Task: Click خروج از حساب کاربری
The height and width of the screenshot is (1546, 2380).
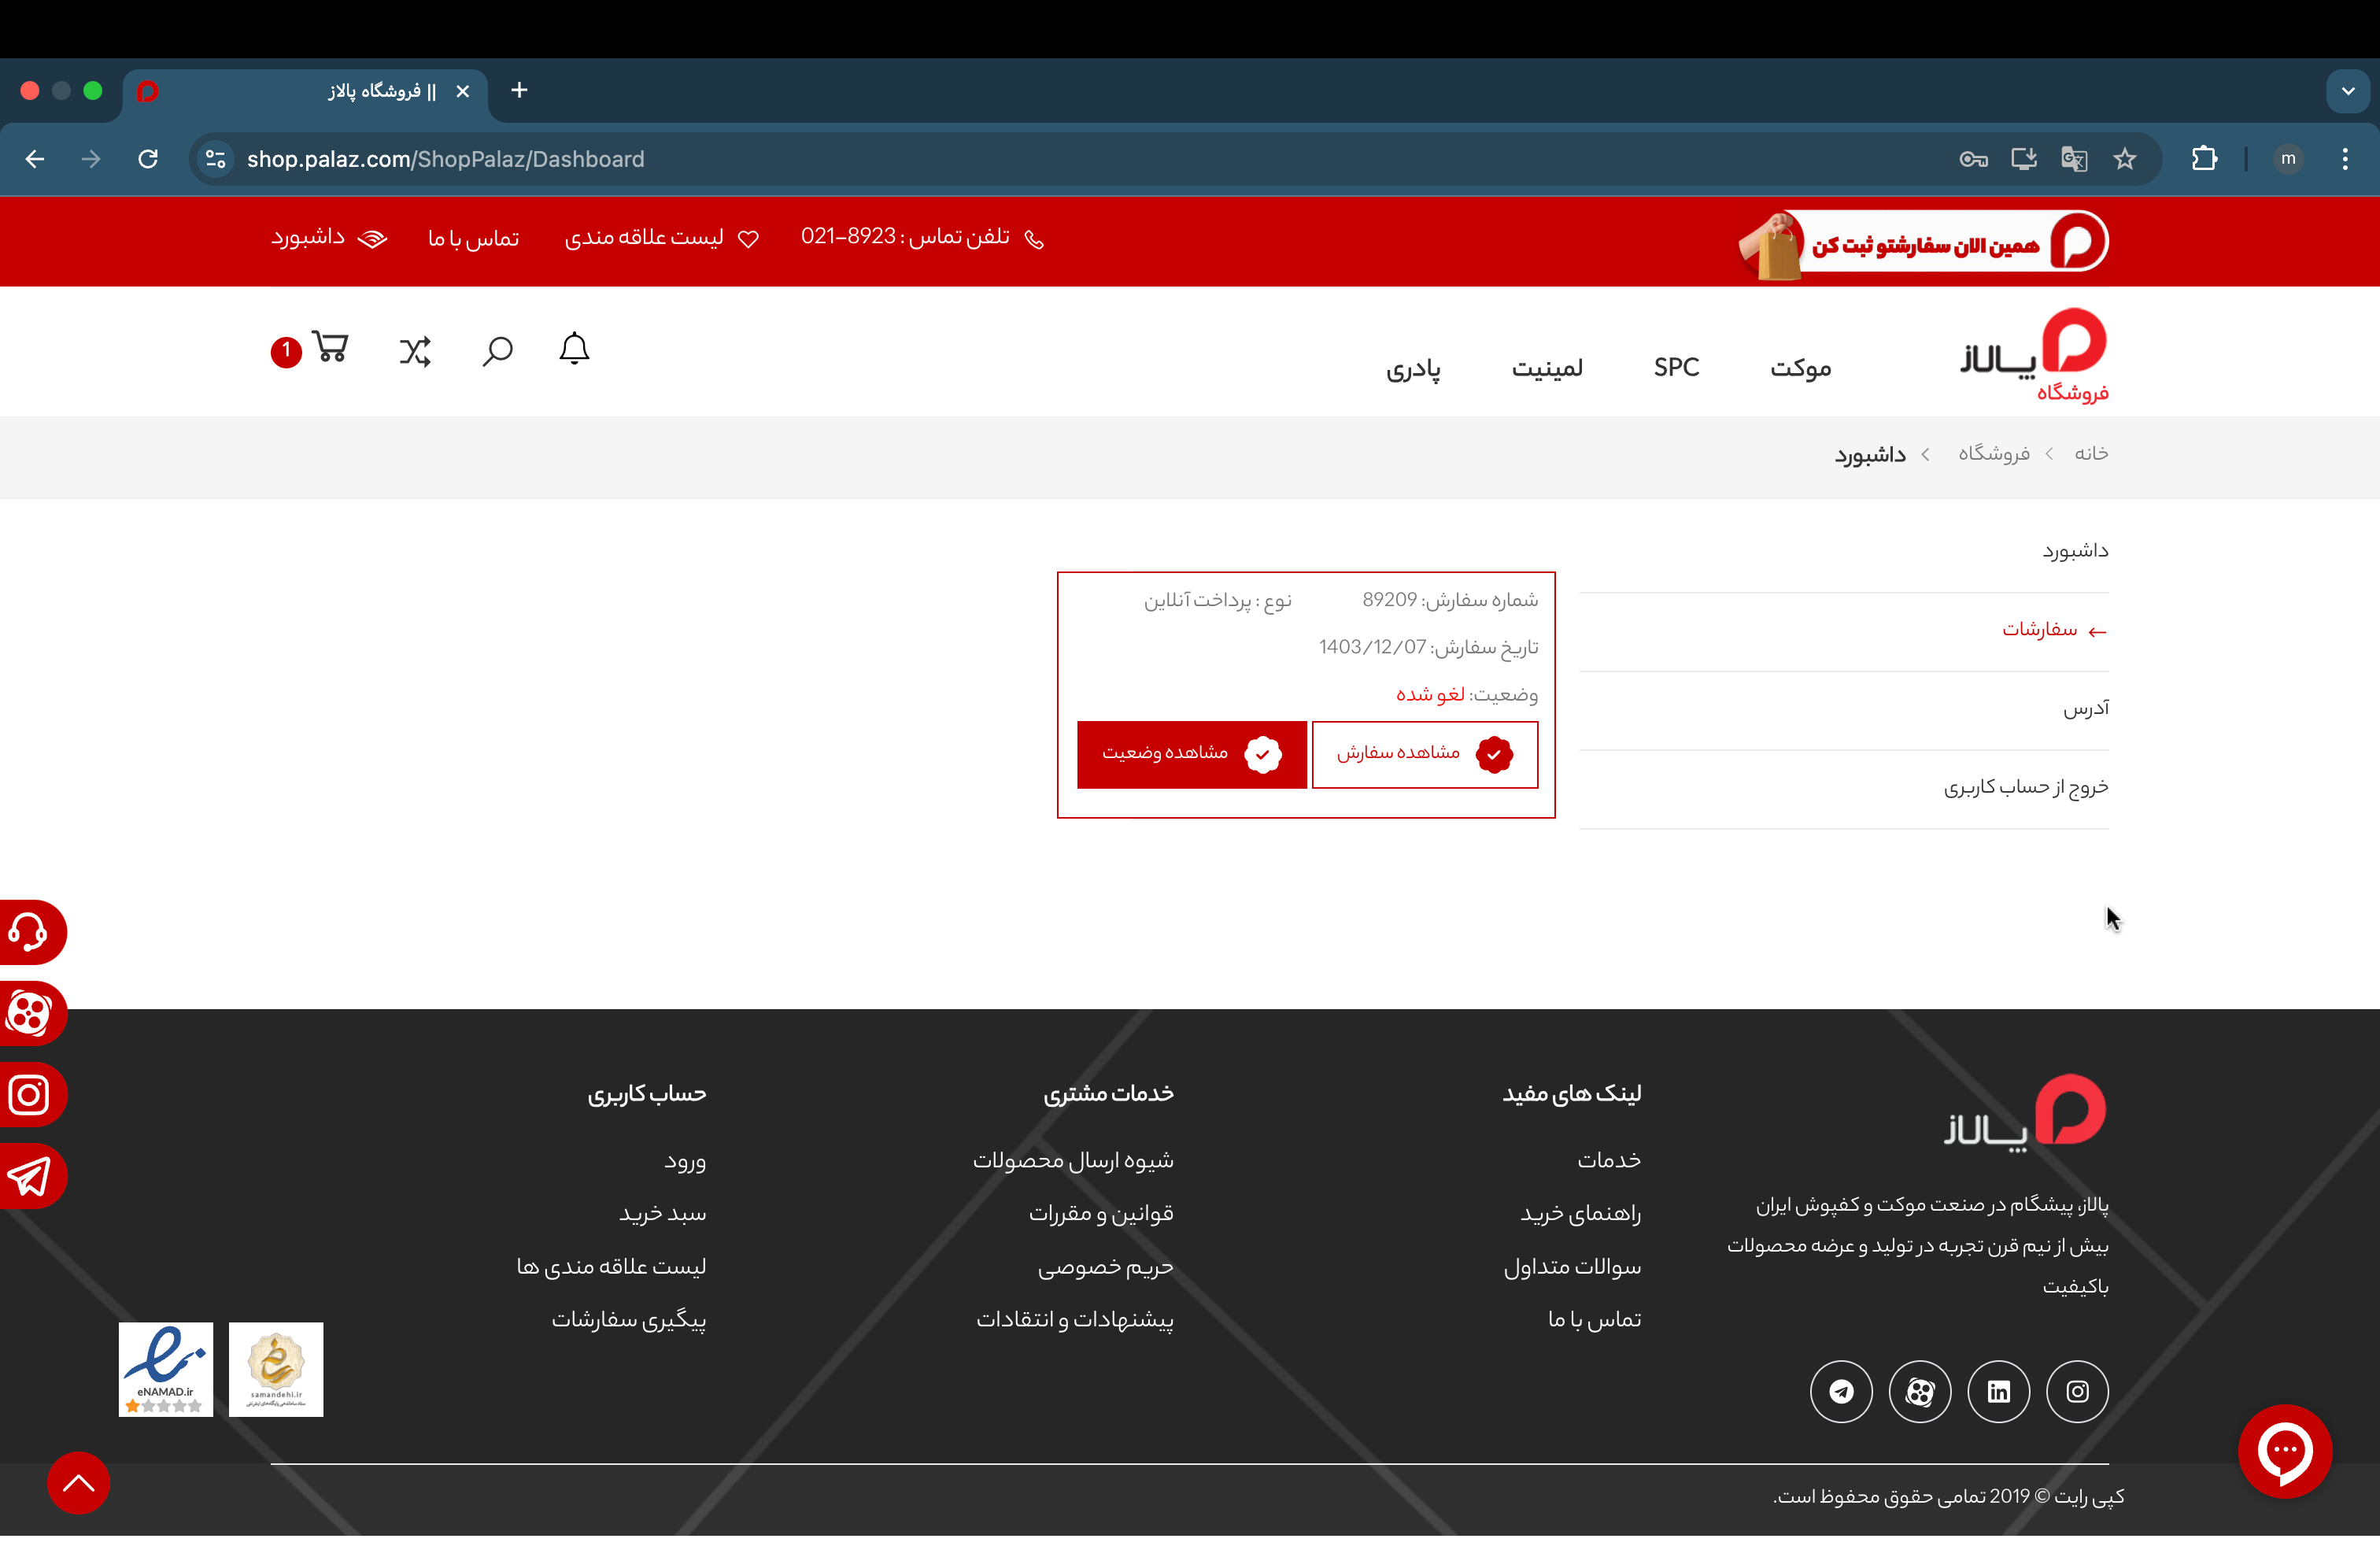Action: [2026, 787]
